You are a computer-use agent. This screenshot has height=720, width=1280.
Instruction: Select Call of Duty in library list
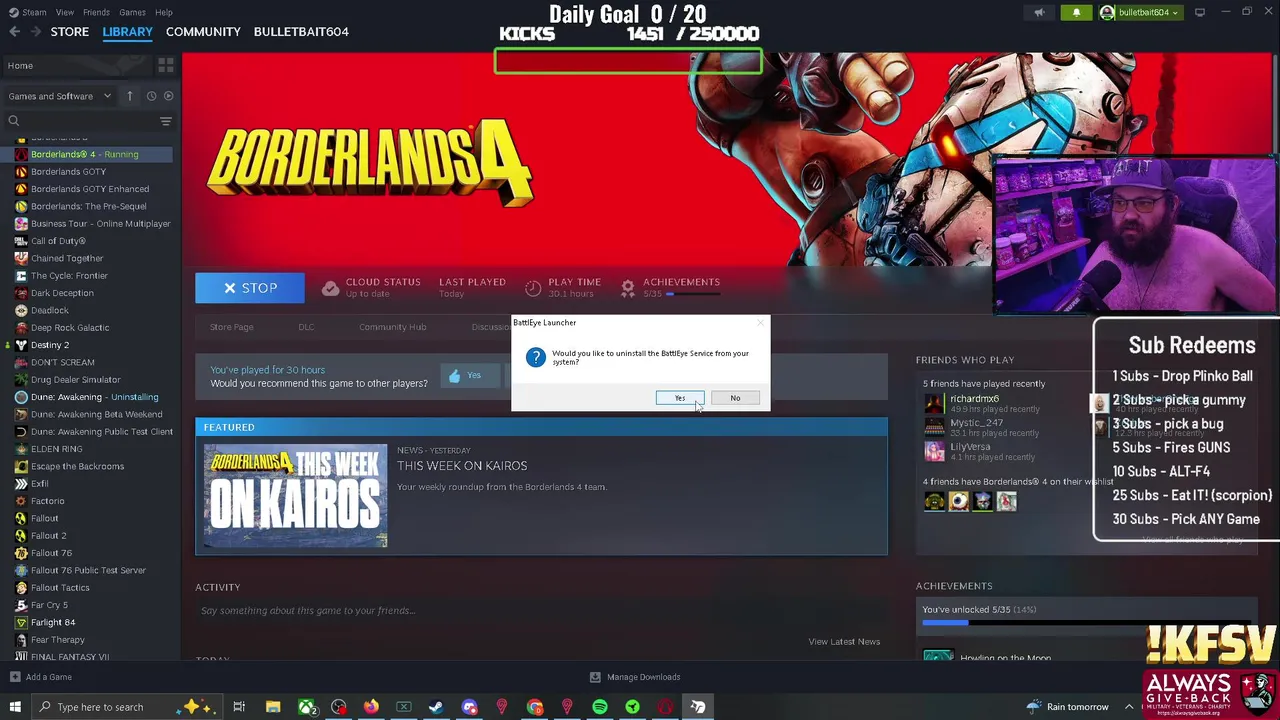tap(58, 241)
